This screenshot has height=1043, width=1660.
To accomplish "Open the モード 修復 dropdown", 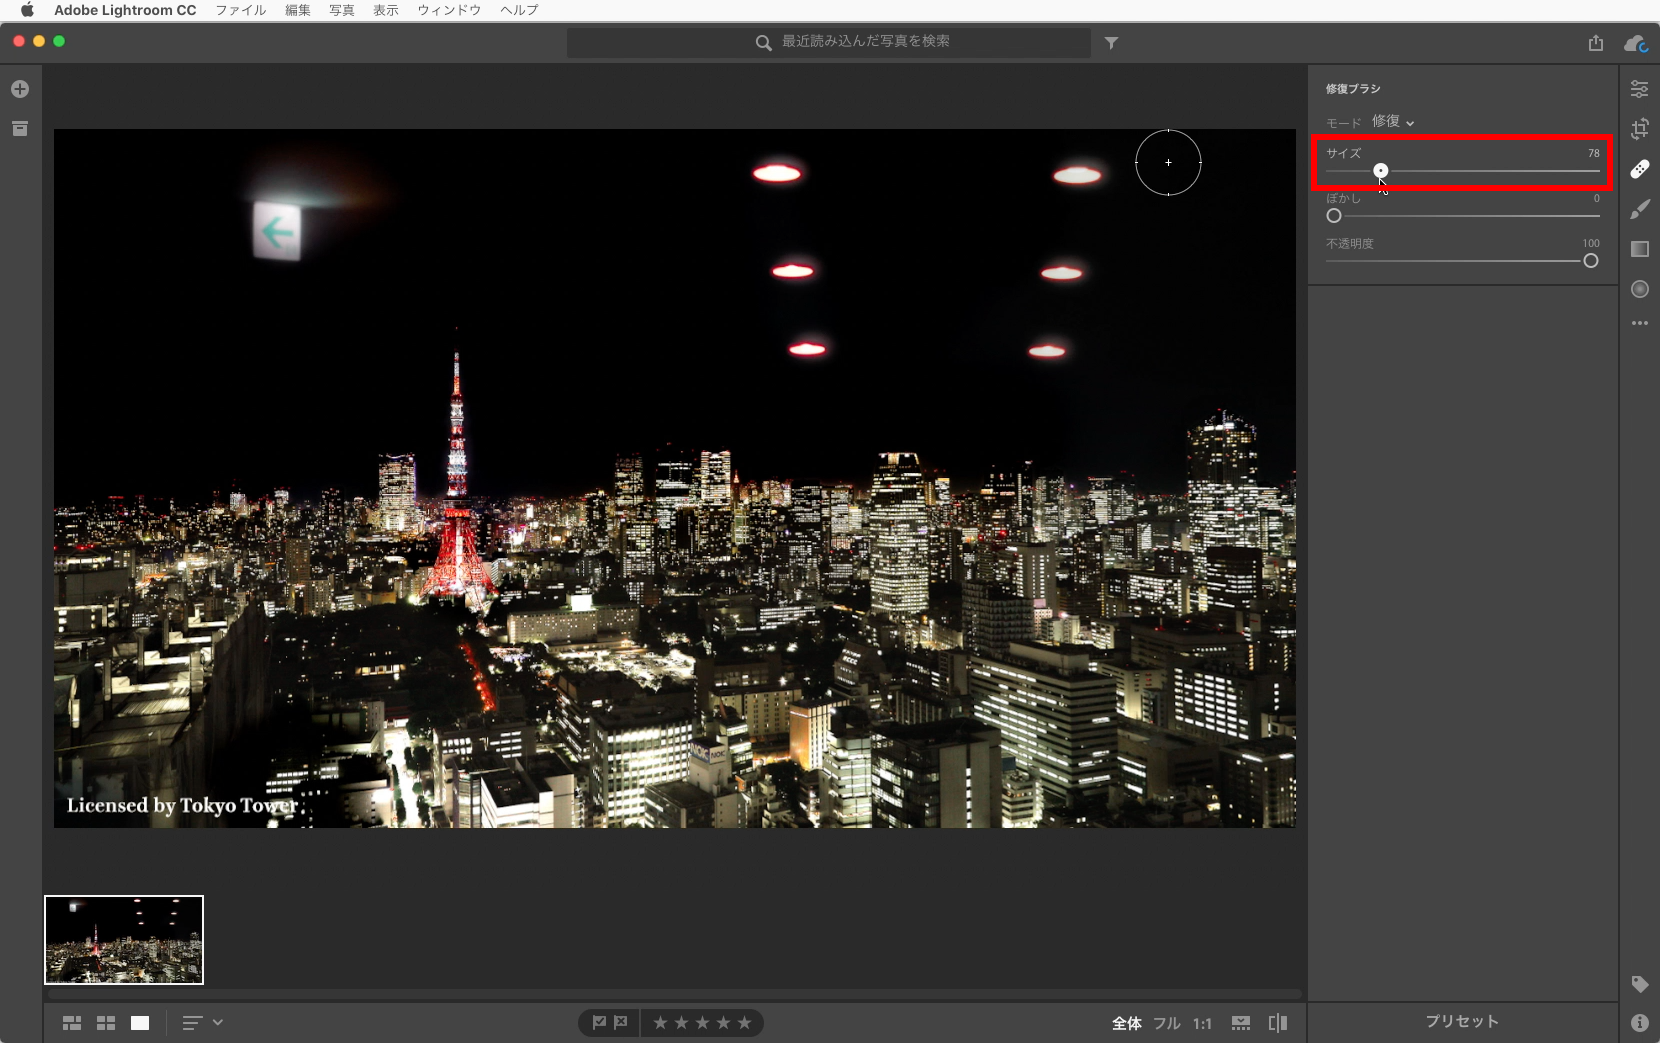I will click(x=1393, y=122).
